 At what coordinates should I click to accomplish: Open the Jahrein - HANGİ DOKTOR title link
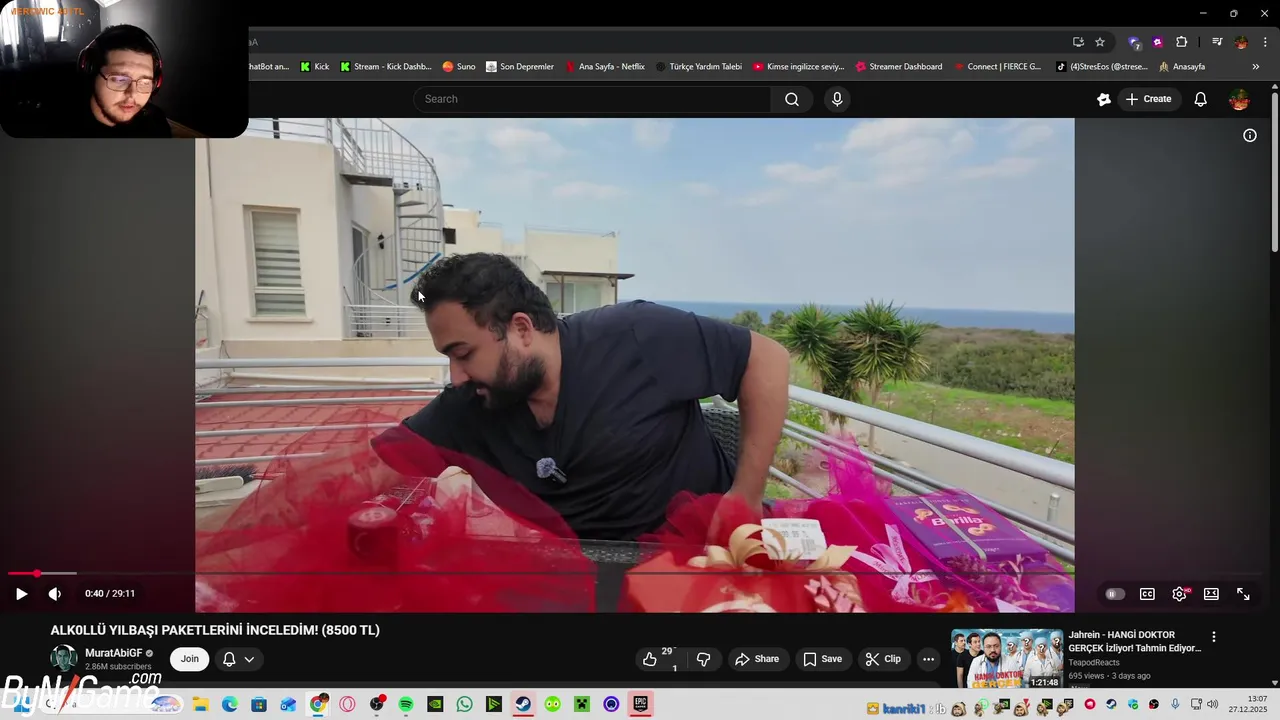[1135, 641]
